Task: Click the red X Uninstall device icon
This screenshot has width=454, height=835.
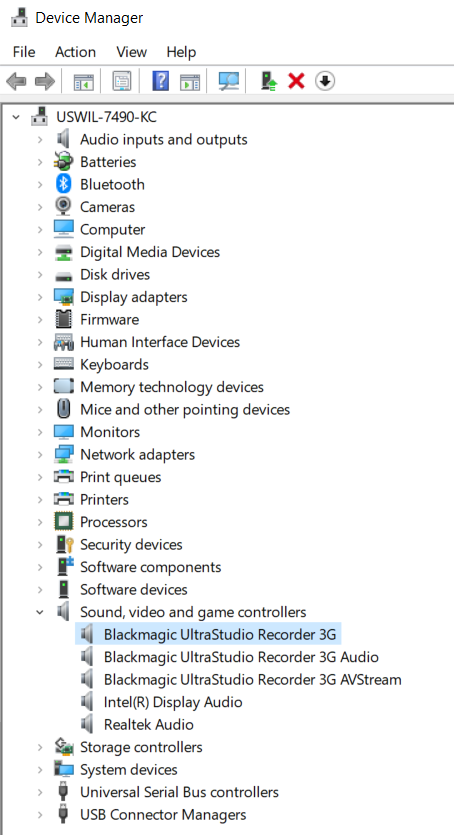Action: click(296, 81)
